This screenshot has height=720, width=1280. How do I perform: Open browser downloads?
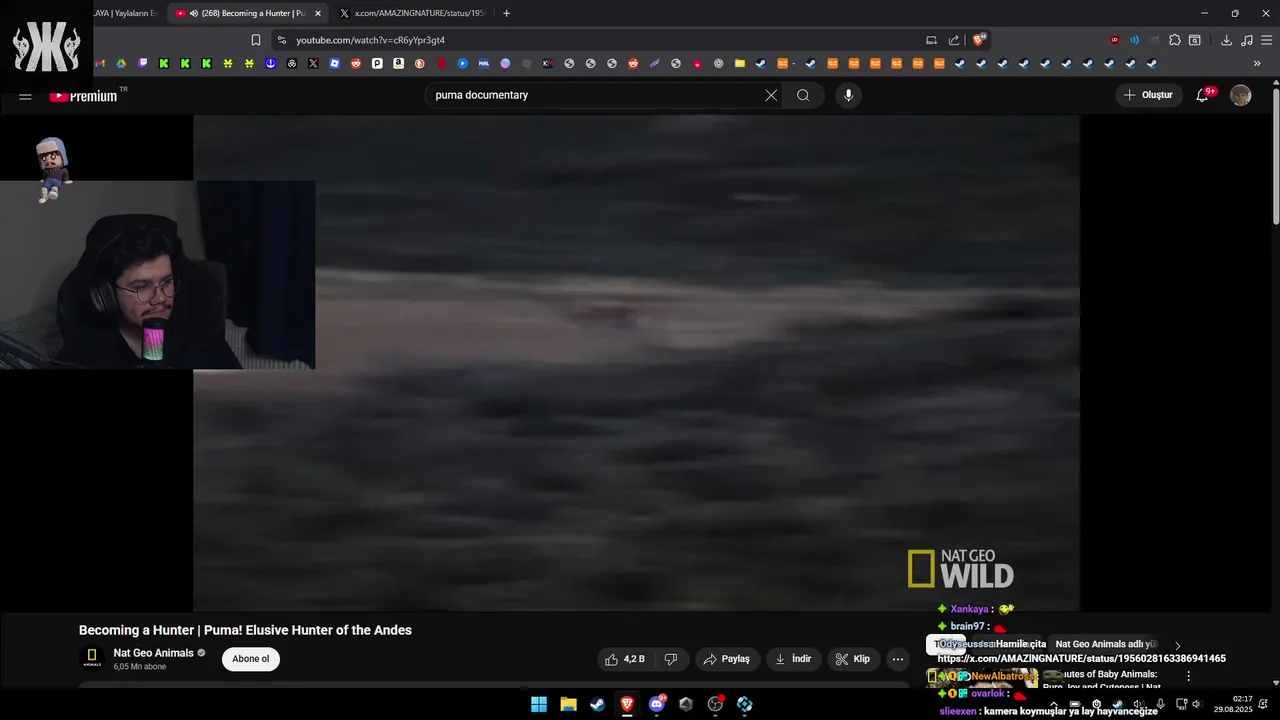pyautogui.click(x=1226, y=40)
